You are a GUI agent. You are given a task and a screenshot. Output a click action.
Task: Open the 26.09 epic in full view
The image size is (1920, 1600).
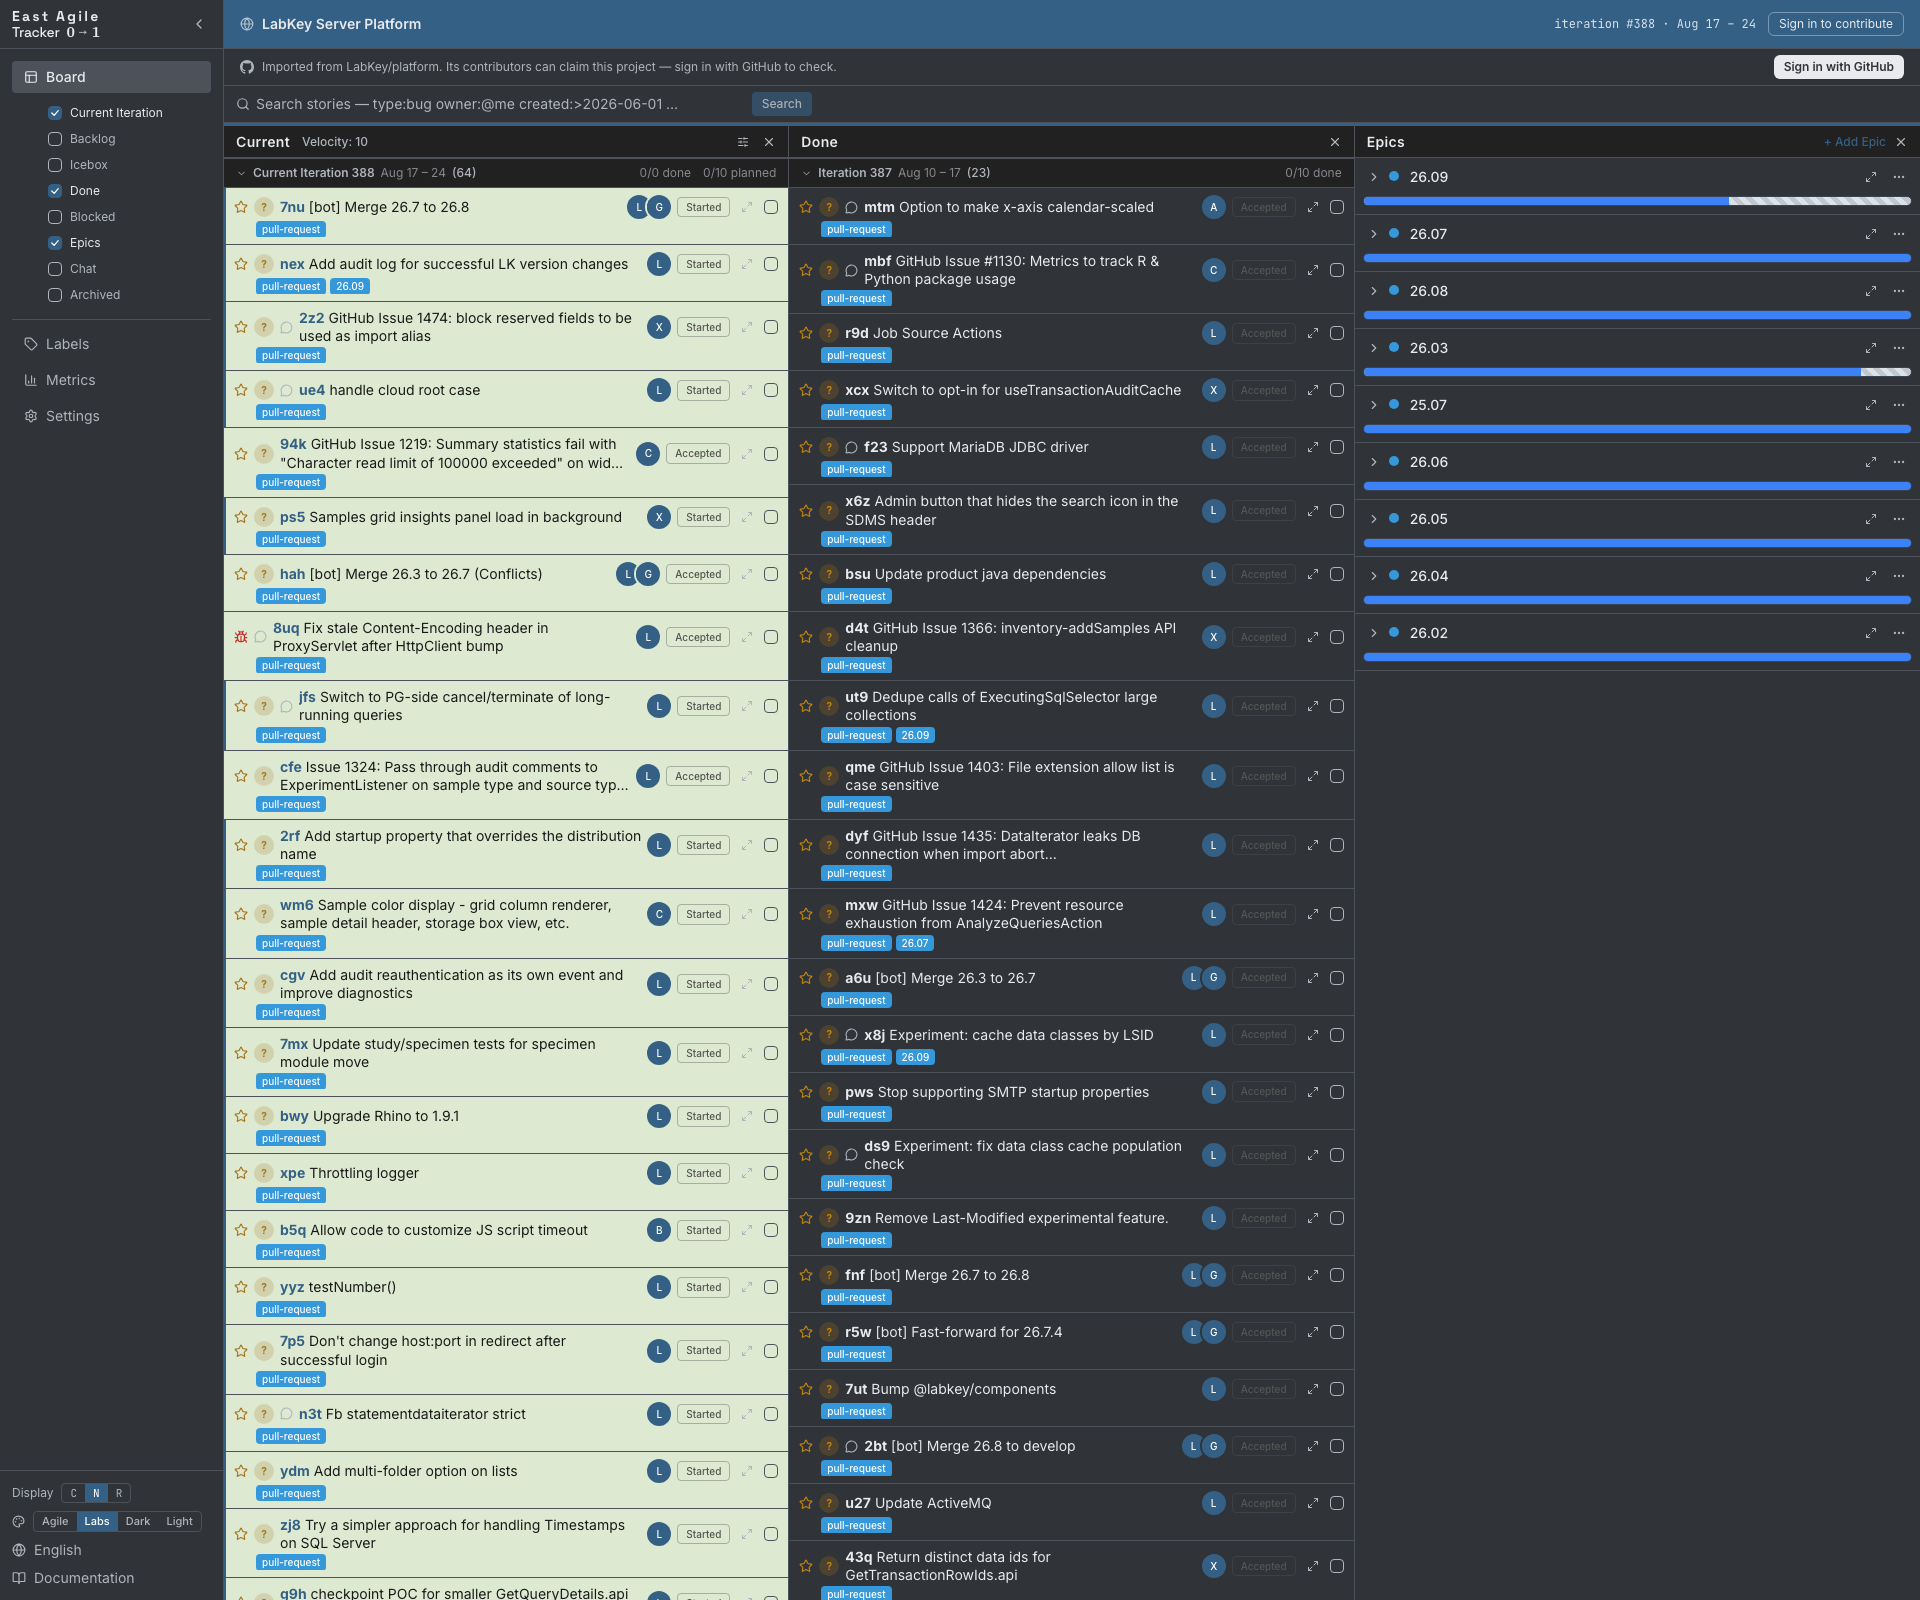[x=1871, y=177]
